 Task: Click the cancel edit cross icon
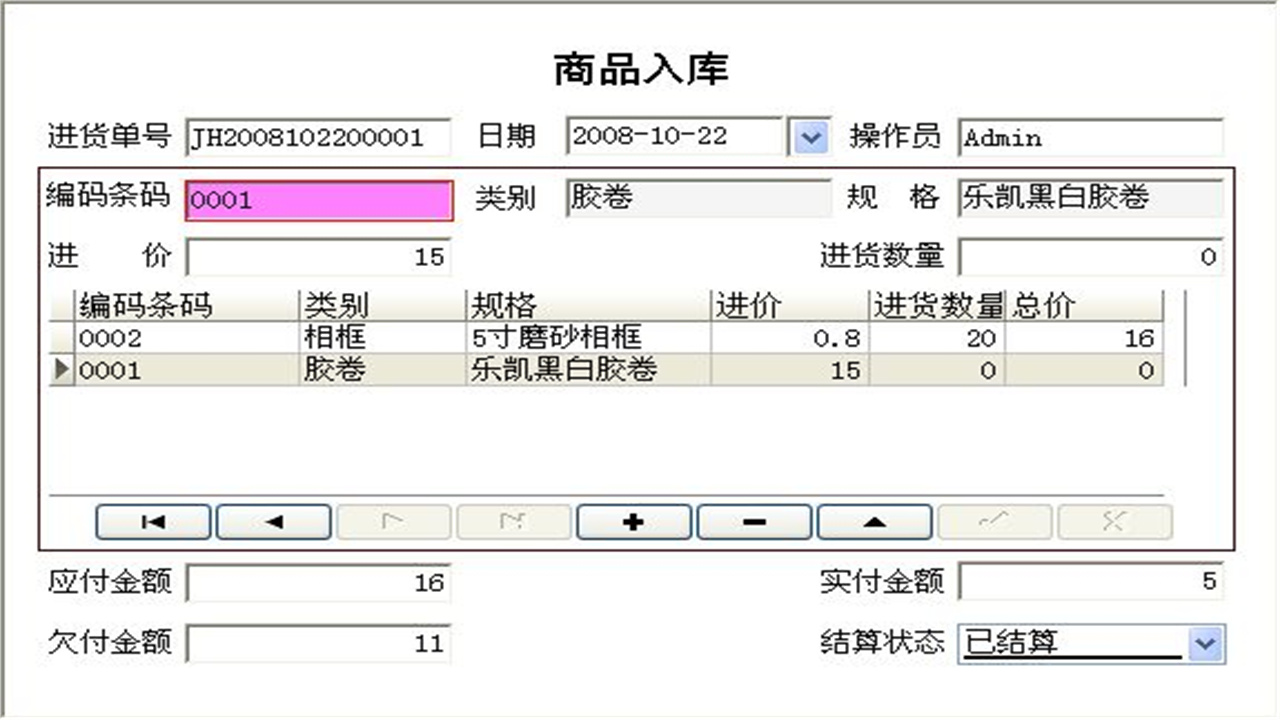coord(1114,521)
